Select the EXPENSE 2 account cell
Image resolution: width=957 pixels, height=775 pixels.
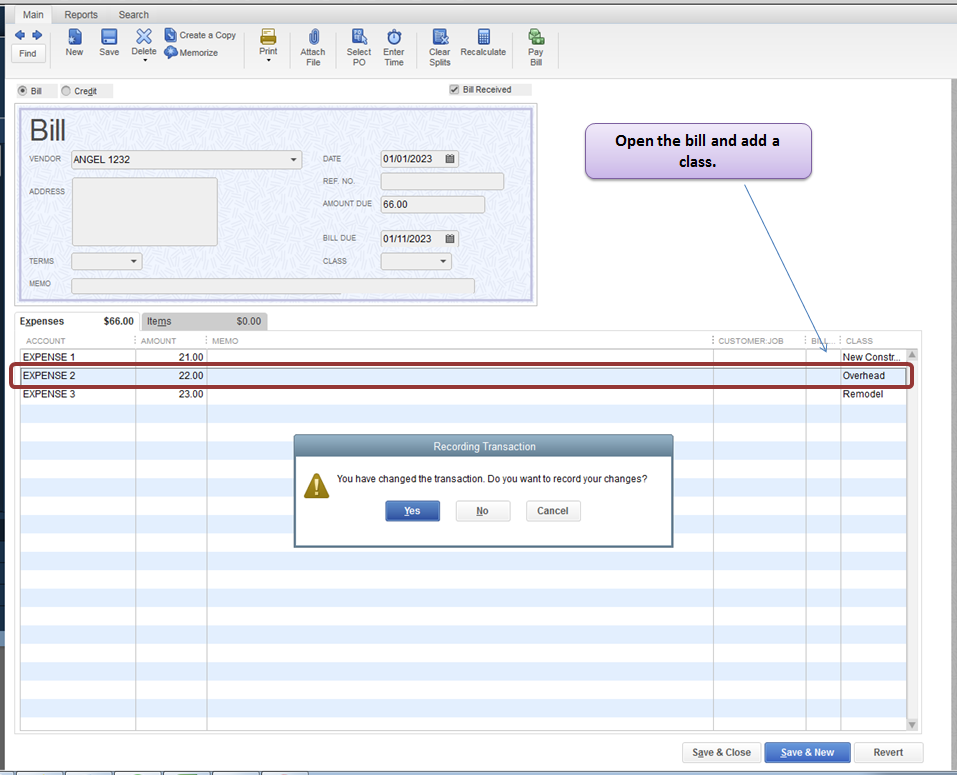[78, 376]
